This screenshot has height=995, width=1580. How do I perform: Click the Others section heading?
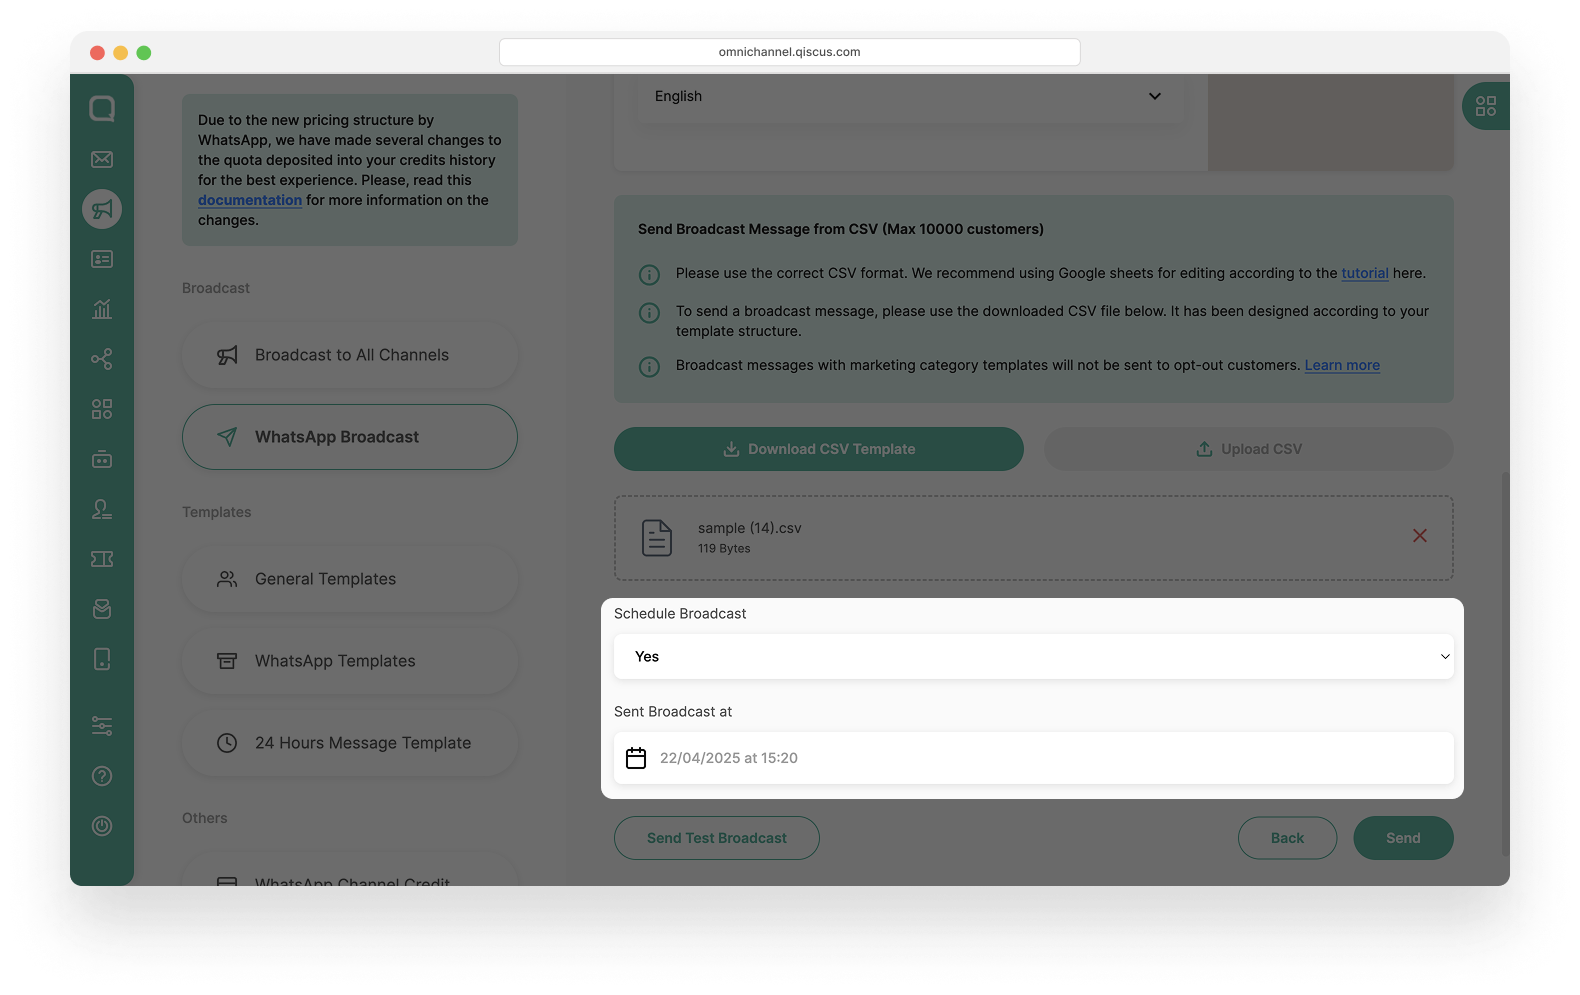pos(205,818)
